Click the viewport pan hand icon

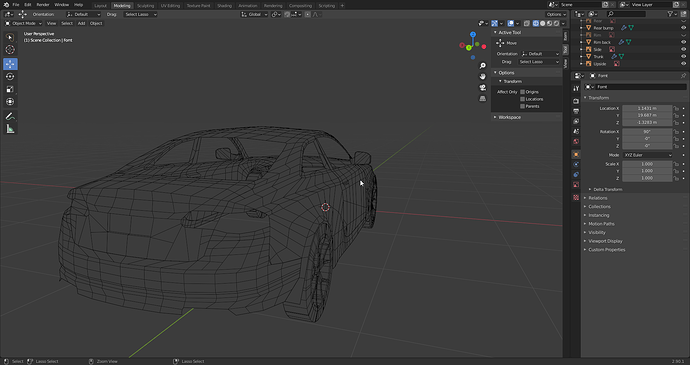[483, 77]
